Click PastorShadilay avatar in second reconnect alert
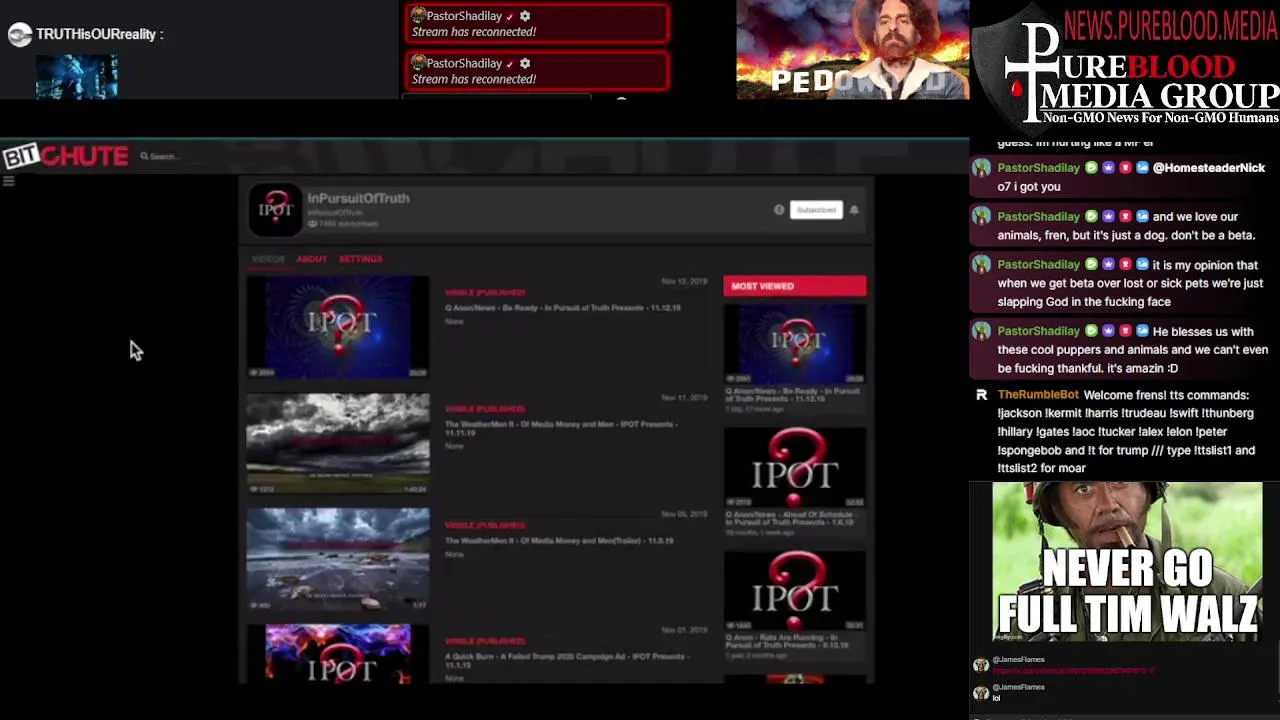Screen dimensions: 1280x720 coord(418,63)
